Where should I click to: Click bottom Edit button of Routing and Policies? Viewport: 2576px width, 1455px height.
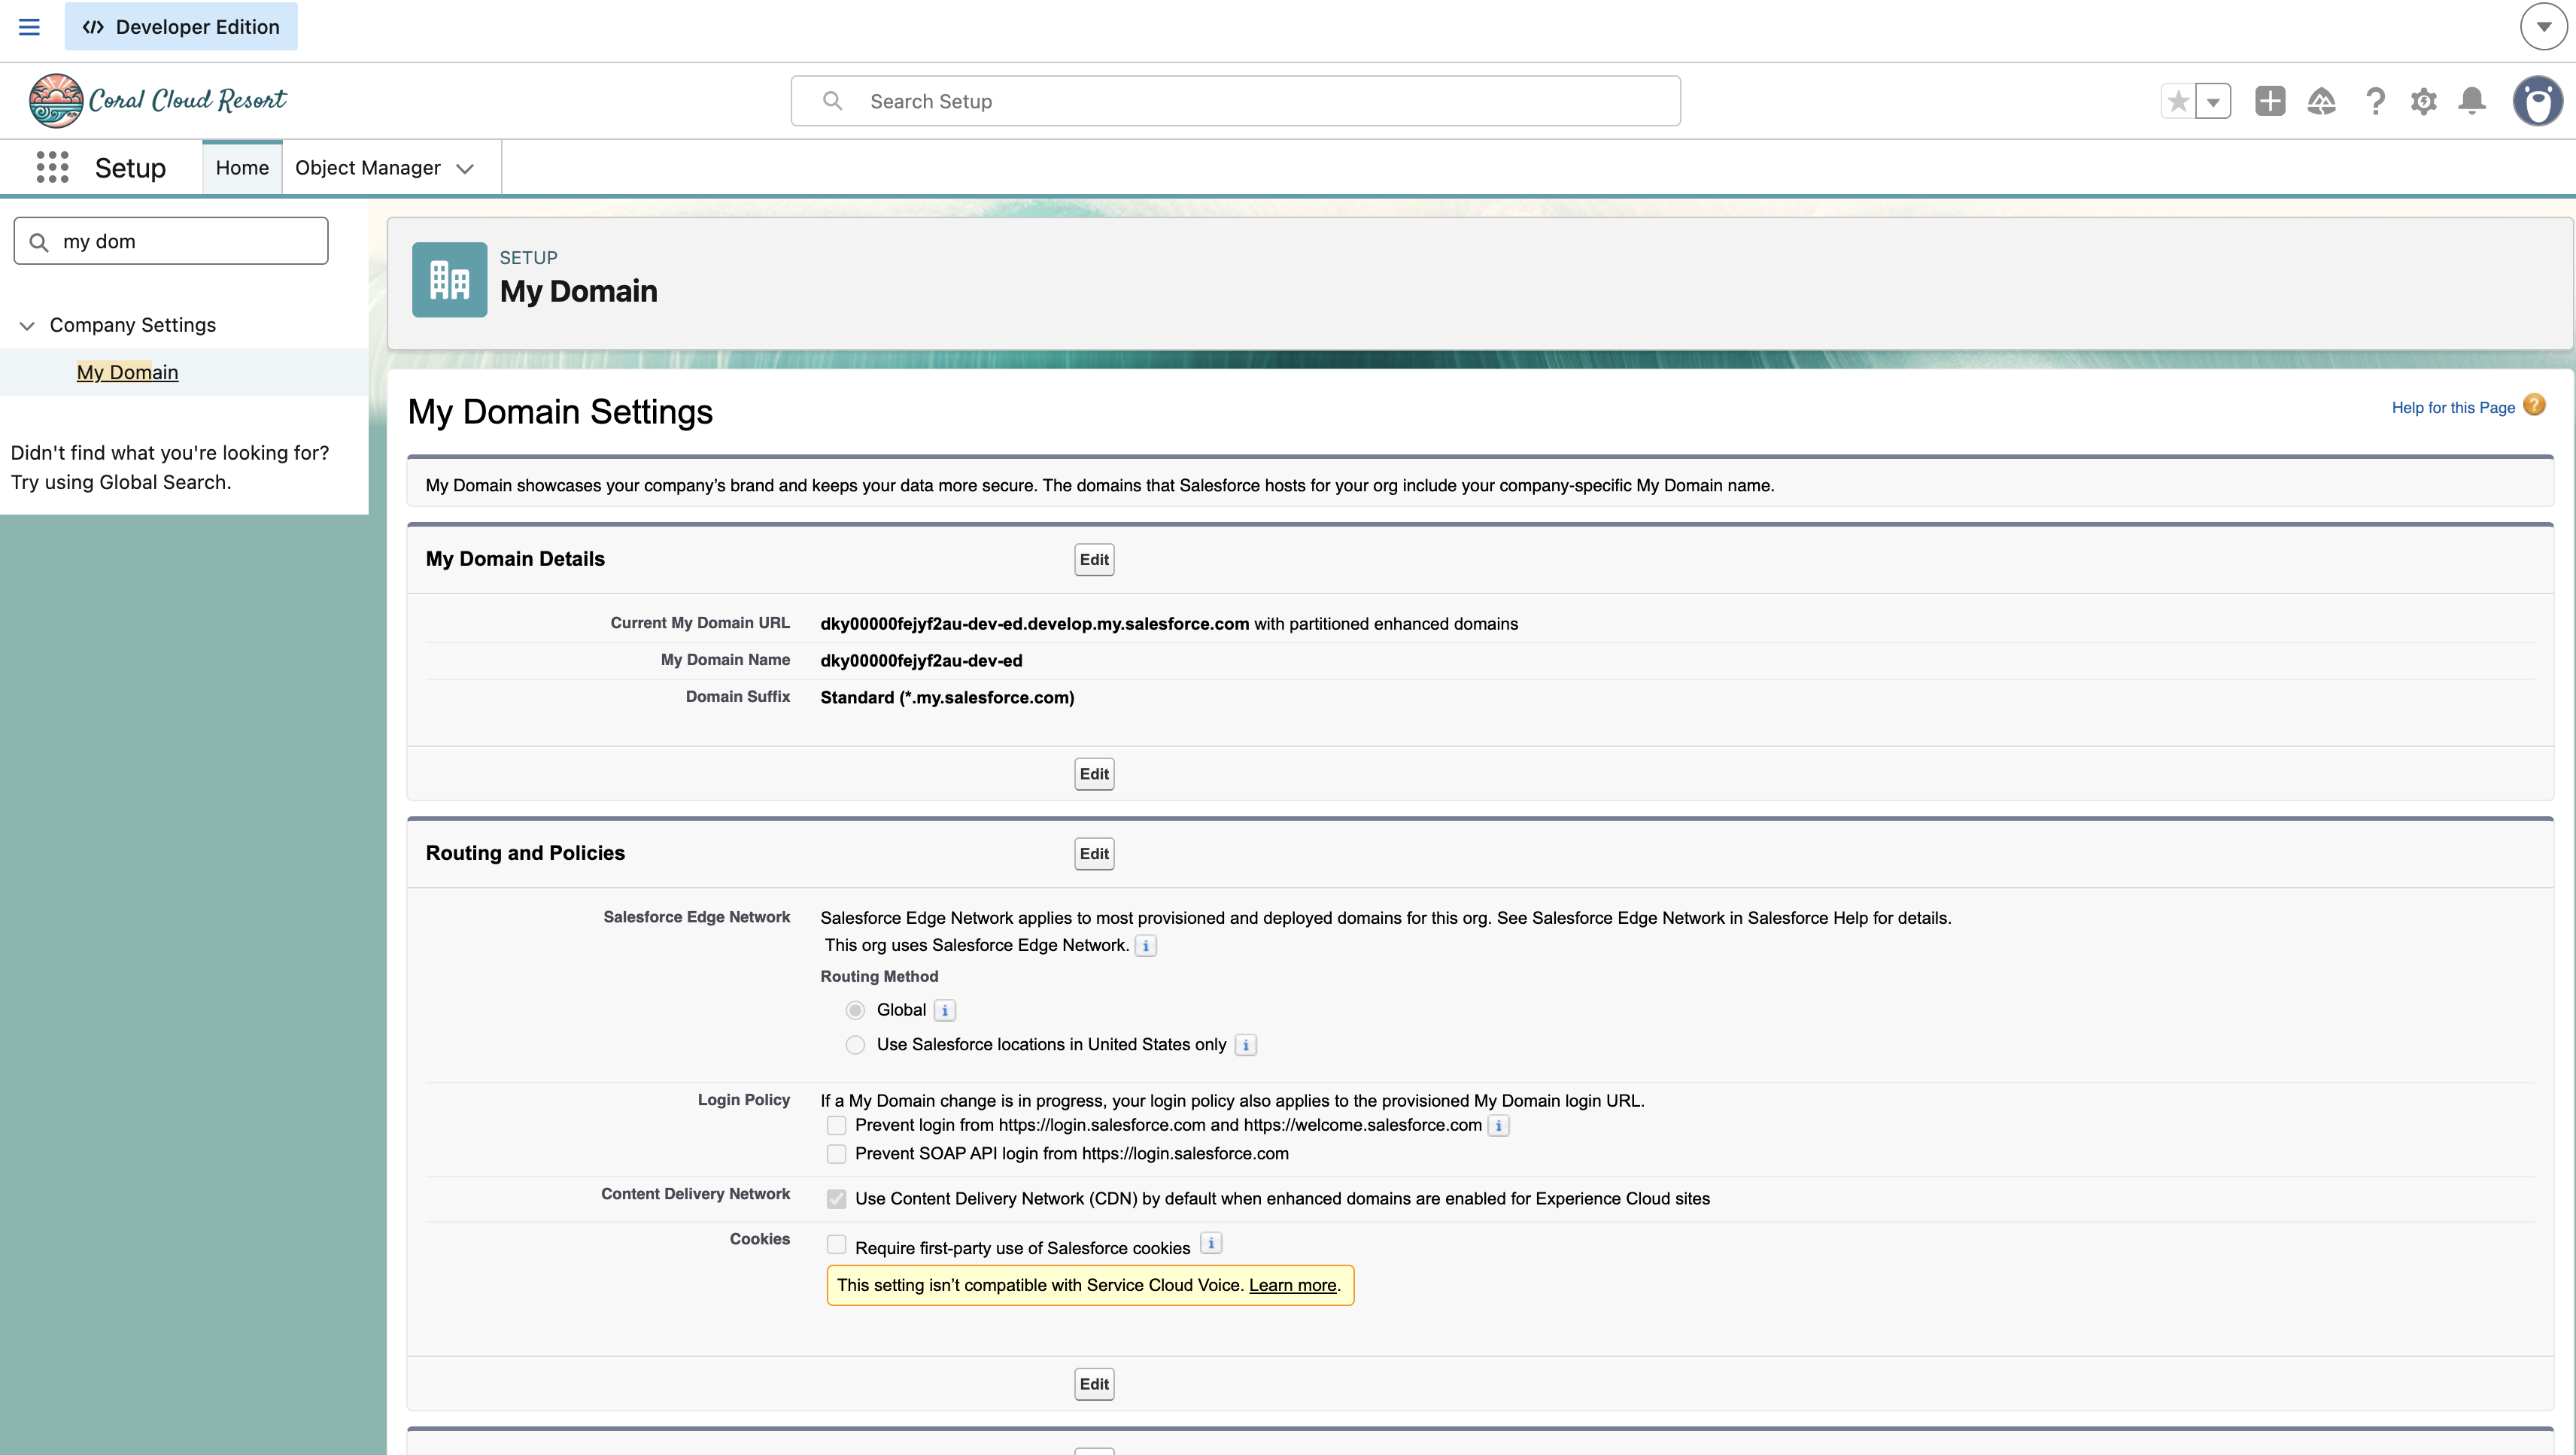1094,1385
